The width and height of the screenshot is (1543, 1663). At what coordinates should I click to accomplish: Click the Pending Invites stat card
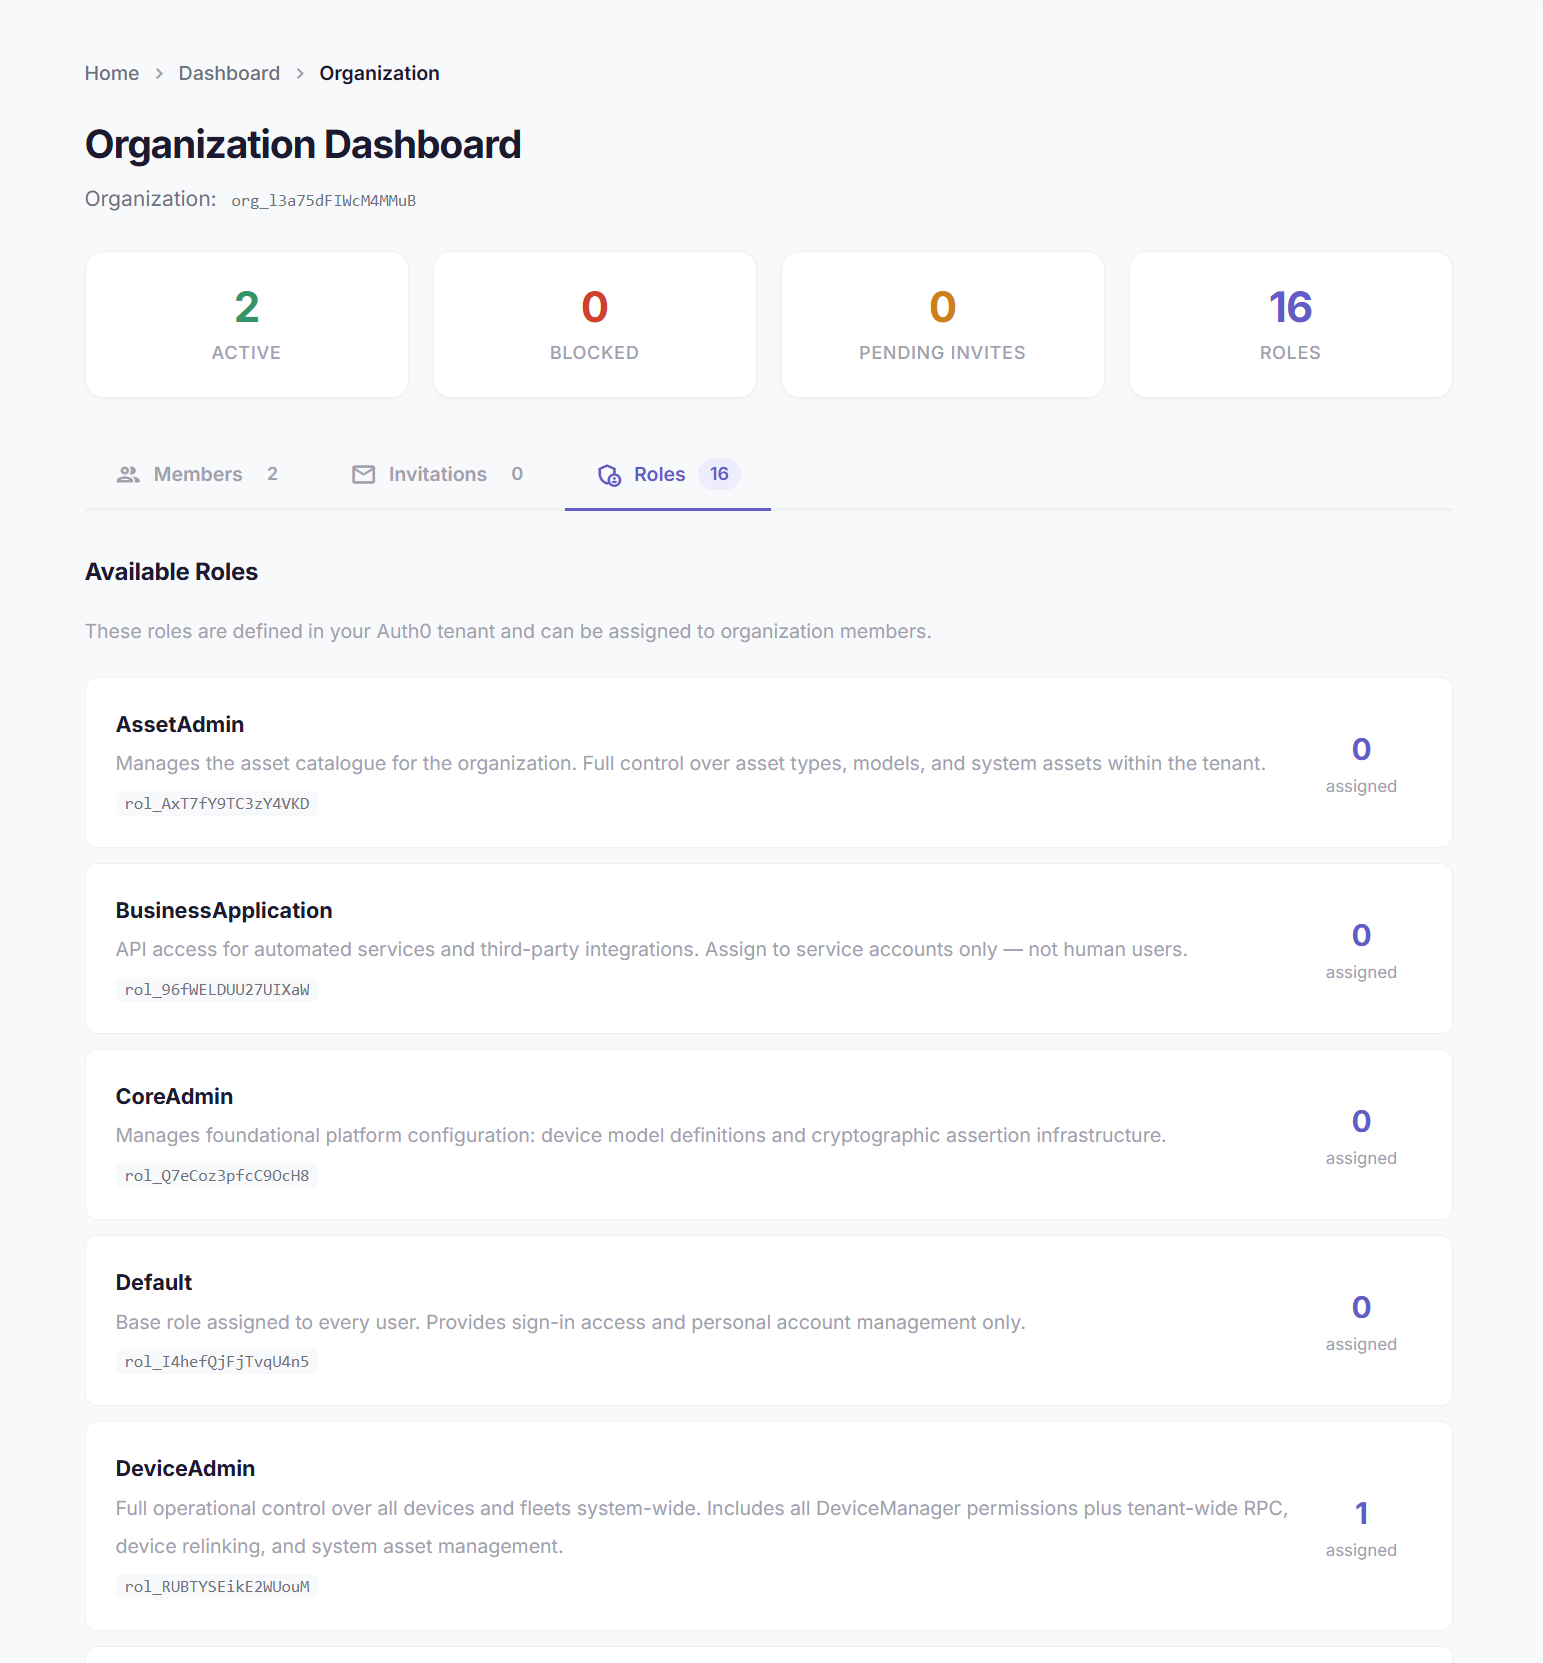tap(943, 325)
